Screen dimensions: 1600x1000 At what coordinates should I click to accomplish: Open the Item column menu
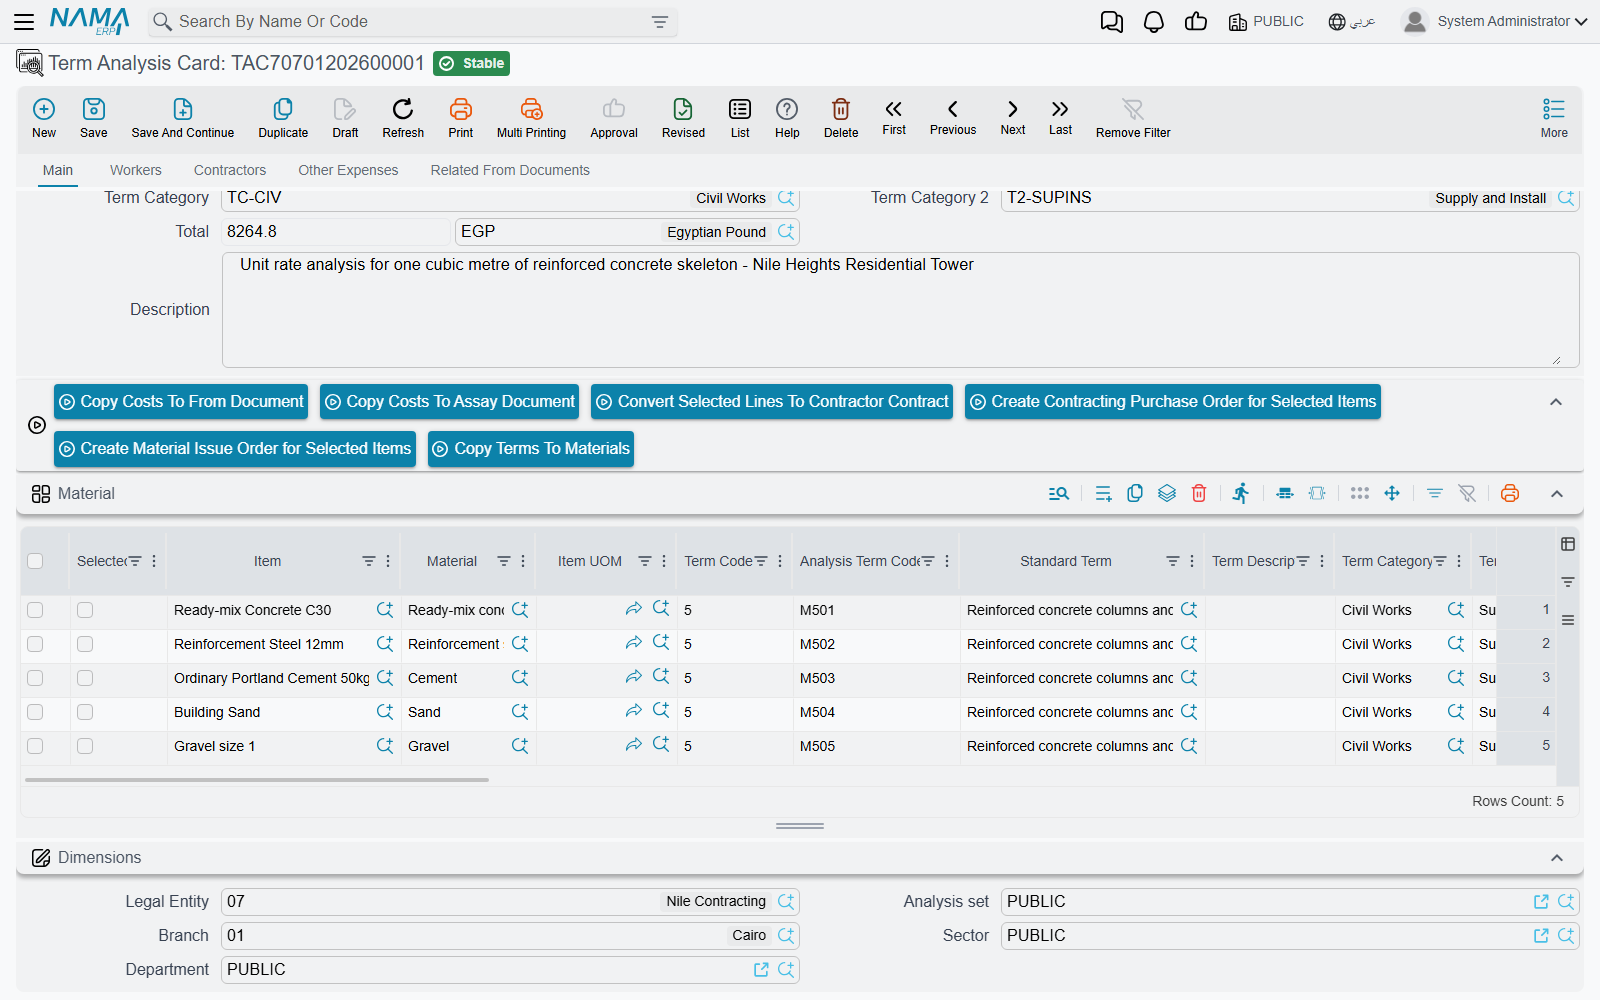point(389,561)
